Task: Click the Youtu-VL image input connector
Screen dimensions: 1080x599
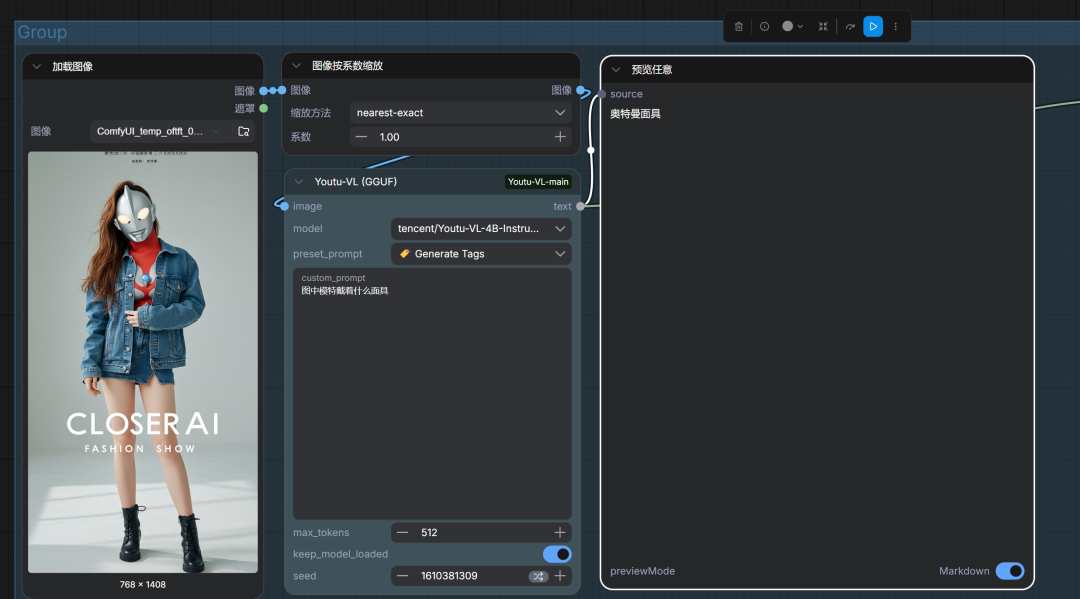Action: coord(284,206)
